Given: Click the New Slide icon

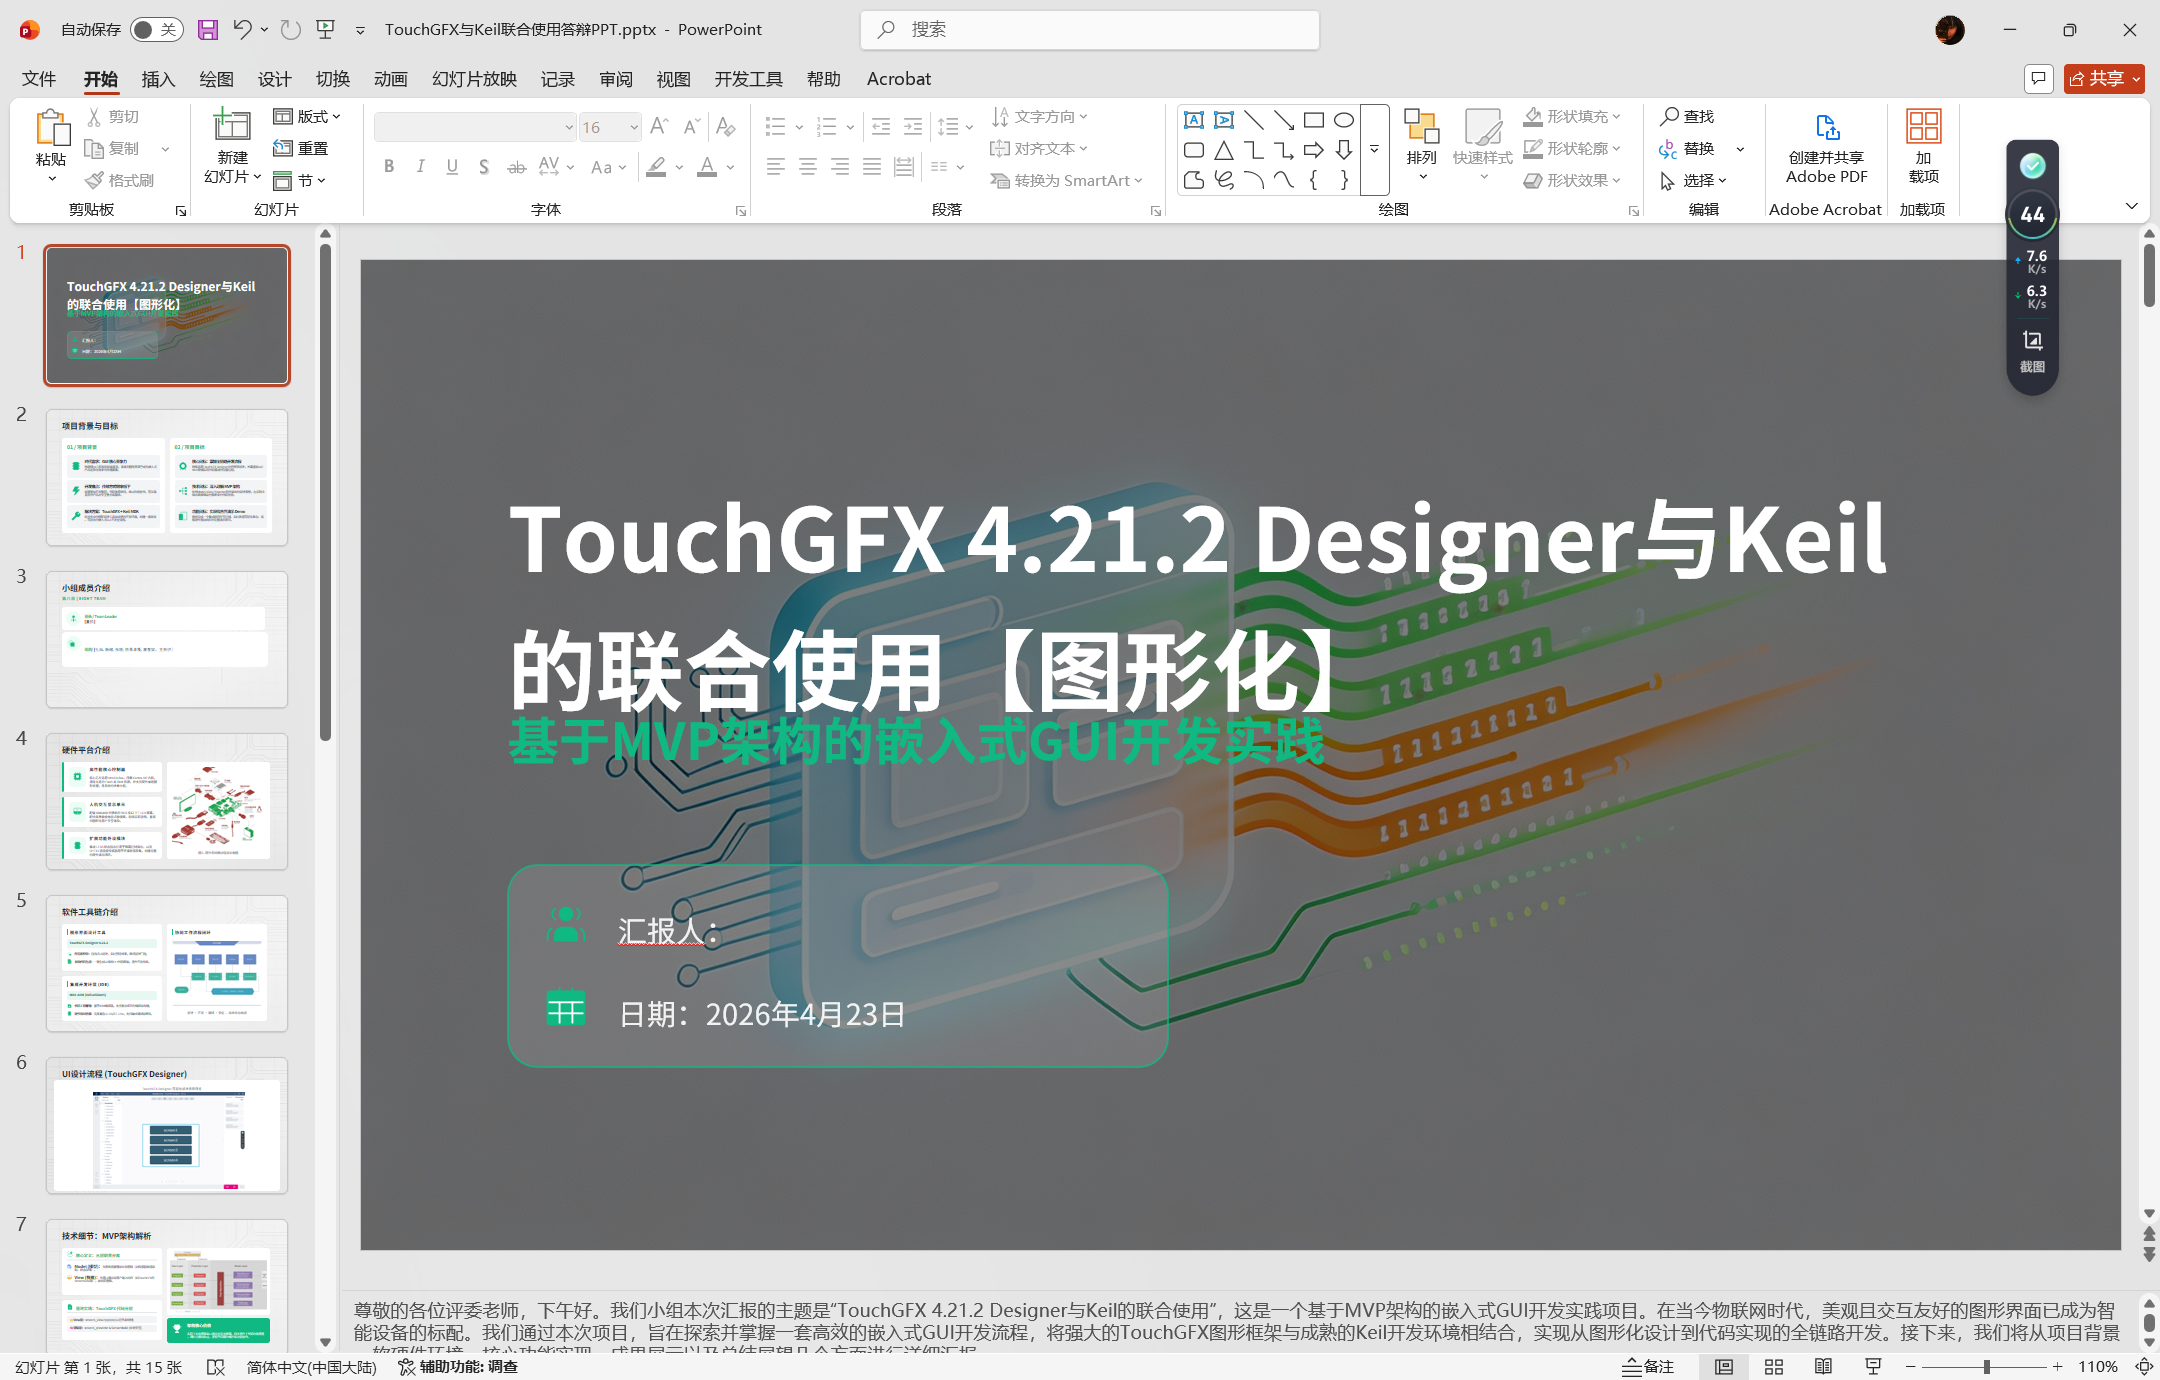Looking at the screenshot, I should [231, 127].
